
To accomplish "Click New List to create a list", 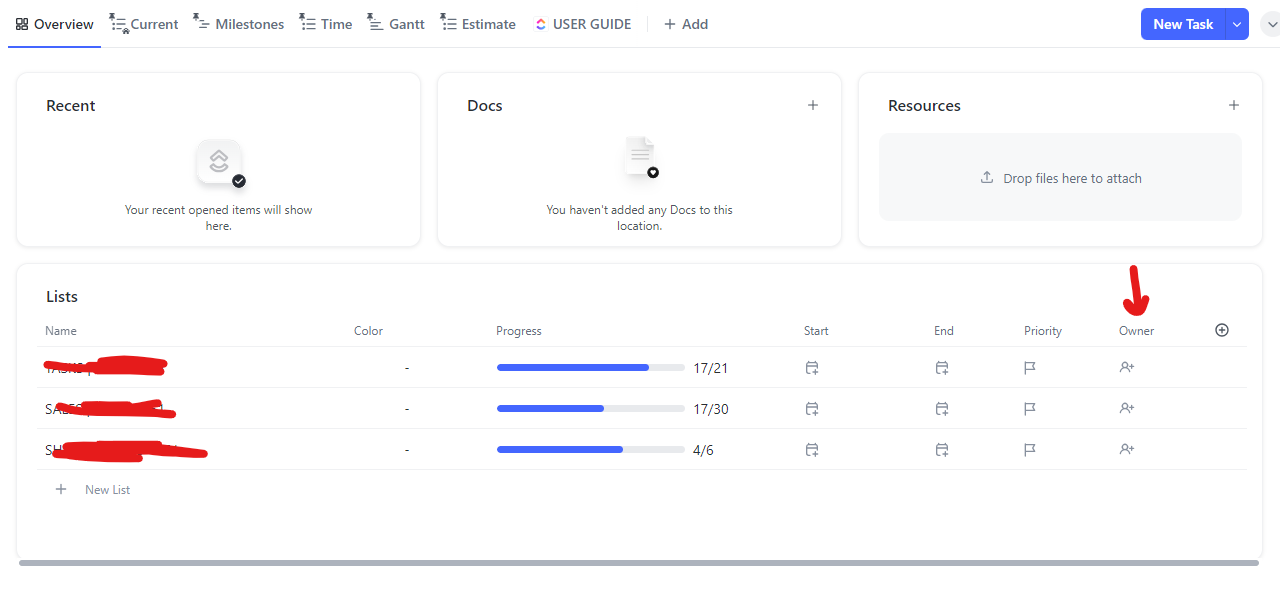I will click(x=107, y=490).
